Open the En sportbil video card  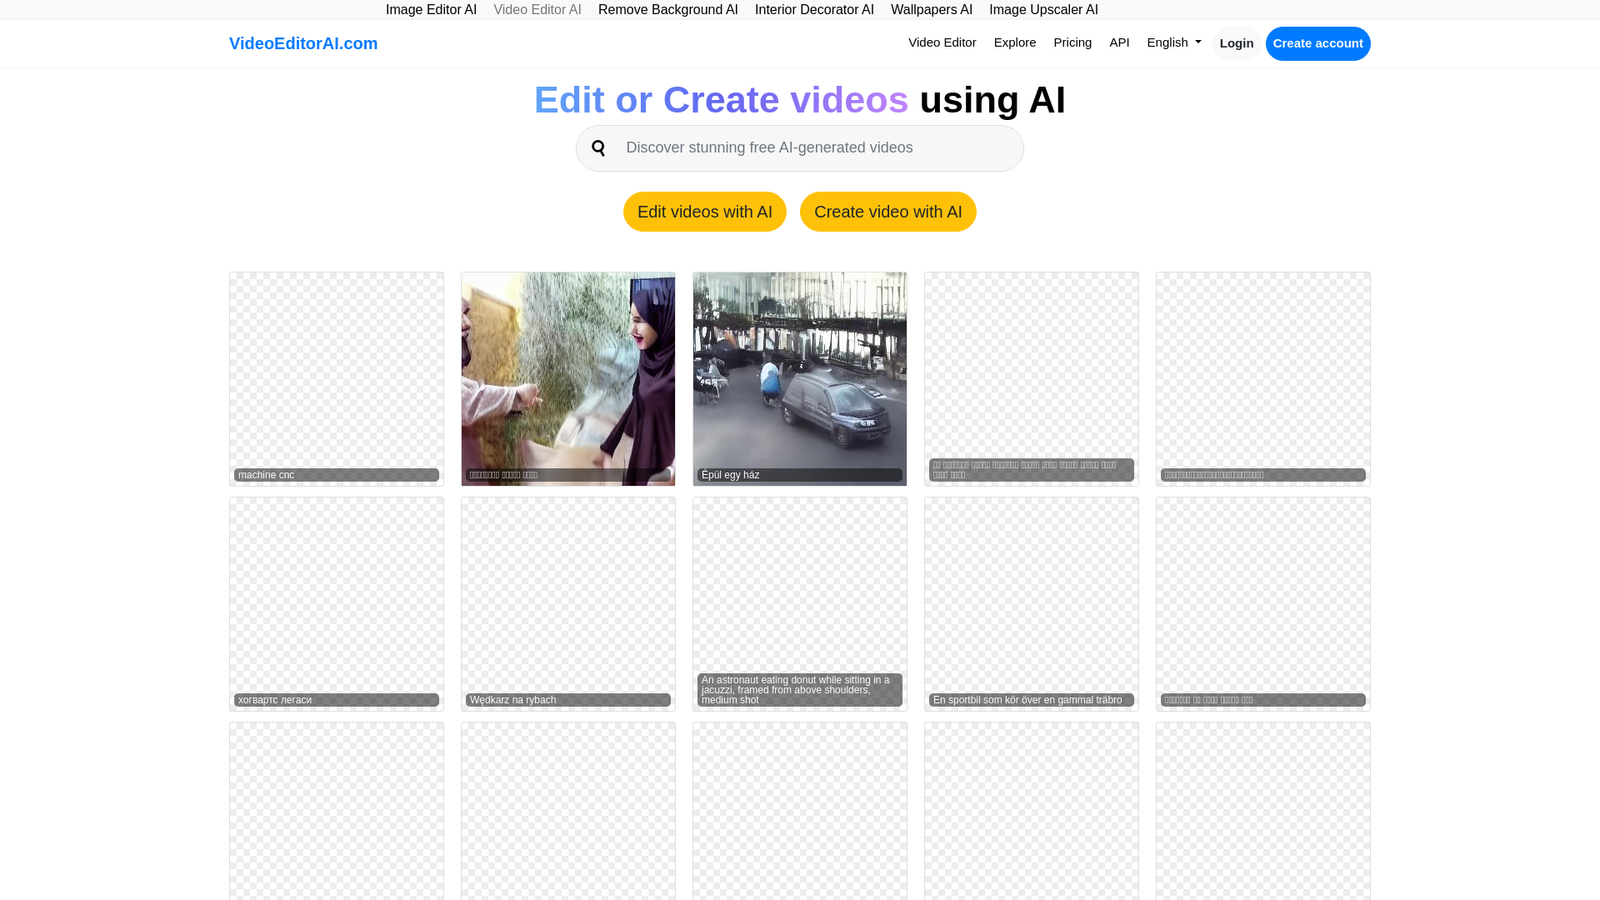1031,604
